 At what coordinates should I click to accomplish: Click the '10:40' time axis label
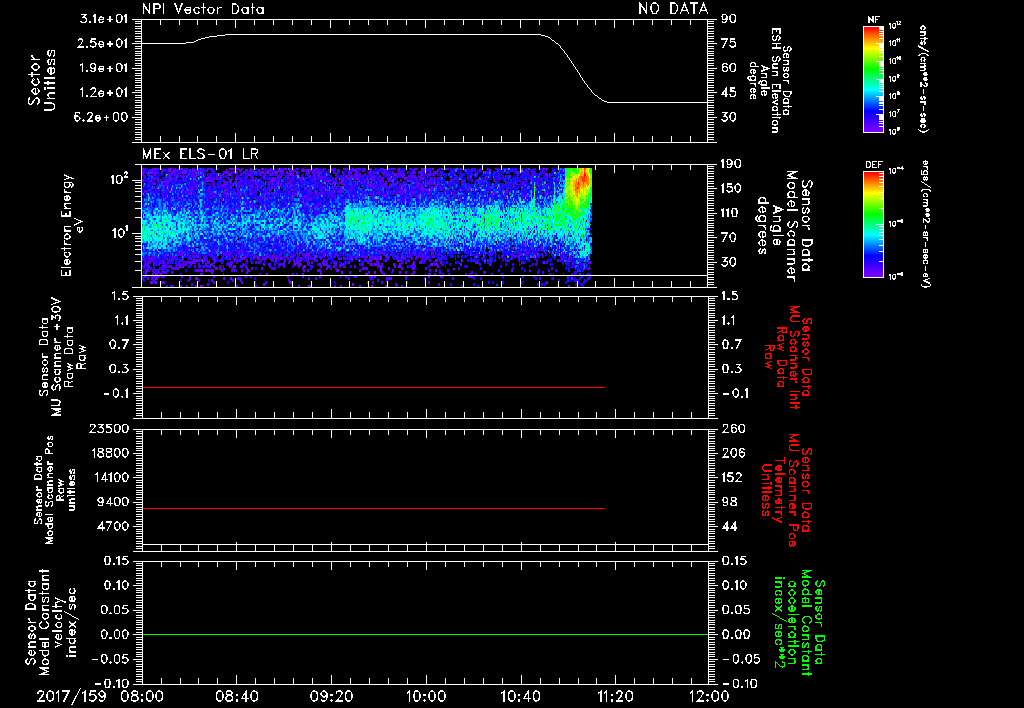[520, 696]
